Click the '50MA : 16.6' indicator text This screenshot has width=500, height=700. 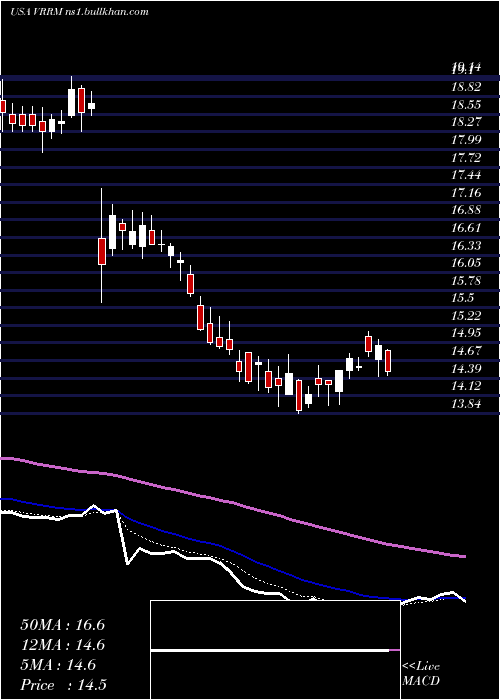pos(63,625)
